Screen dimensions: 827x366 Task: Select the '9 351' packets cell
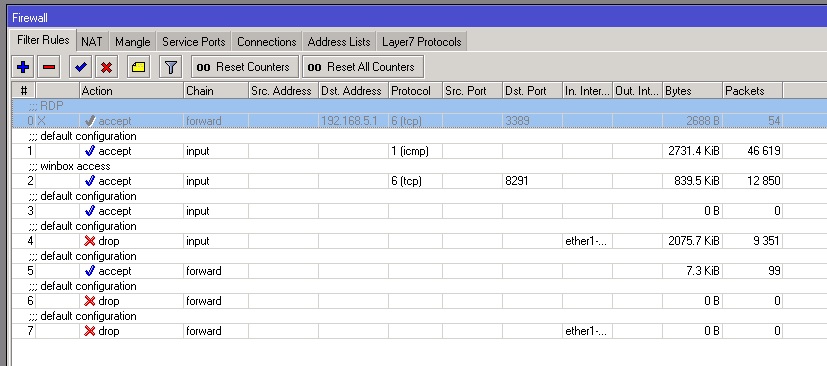(753, 241)
